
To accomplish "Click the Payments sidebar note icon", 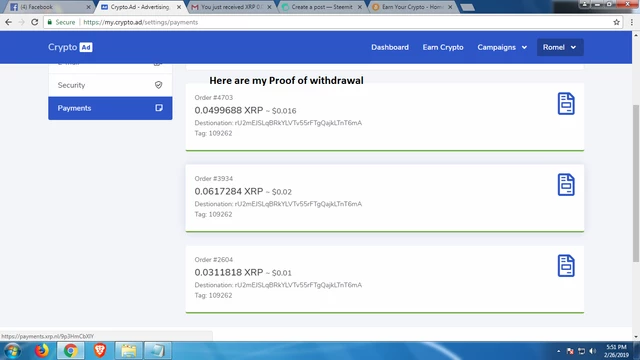I will pyautogui.click(x=159, y=108).
